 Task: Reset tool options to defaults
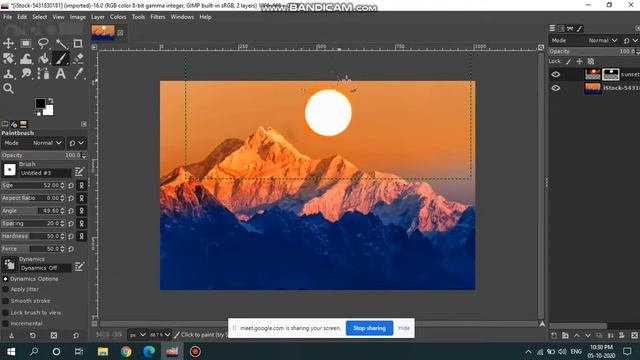(76, 335)
